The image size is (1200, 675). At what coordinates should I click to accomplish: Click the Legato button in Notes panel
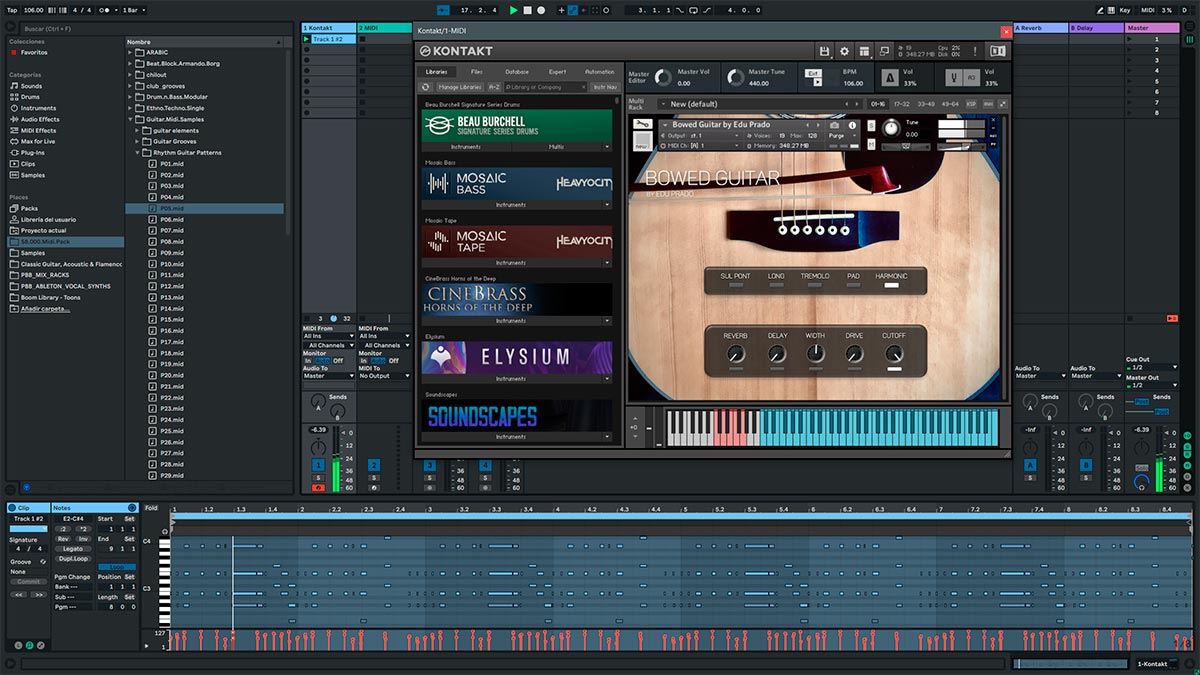75,548
